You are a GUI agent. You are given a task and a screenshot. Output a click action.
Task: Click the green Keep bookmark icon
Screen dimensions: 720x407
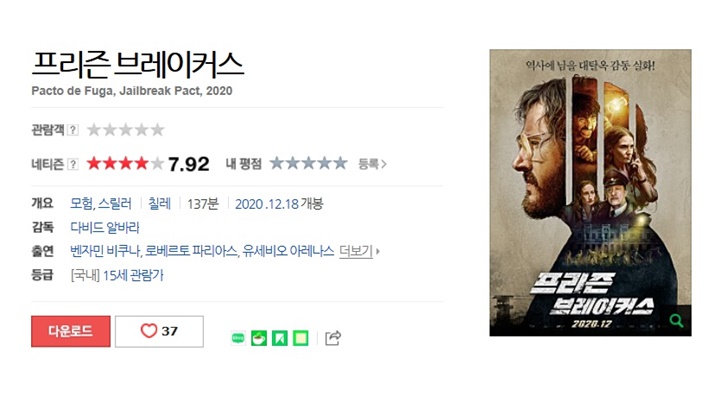(280, 339)
